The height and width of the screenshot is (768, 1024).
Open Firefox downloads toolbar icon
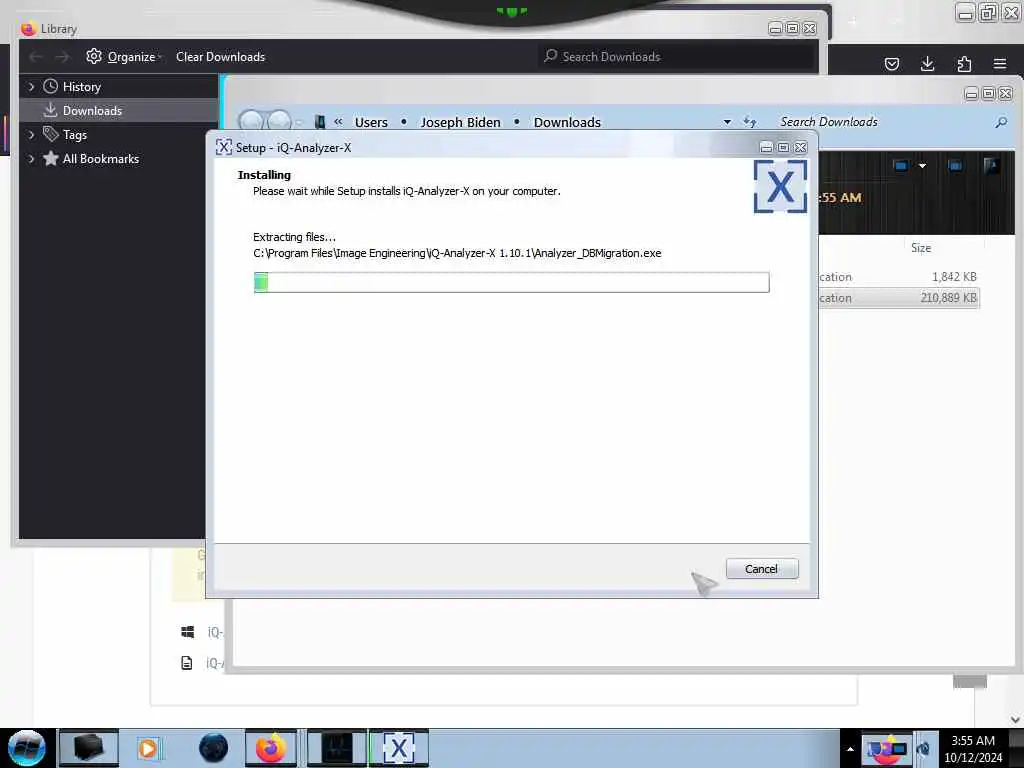coord(927,63)
